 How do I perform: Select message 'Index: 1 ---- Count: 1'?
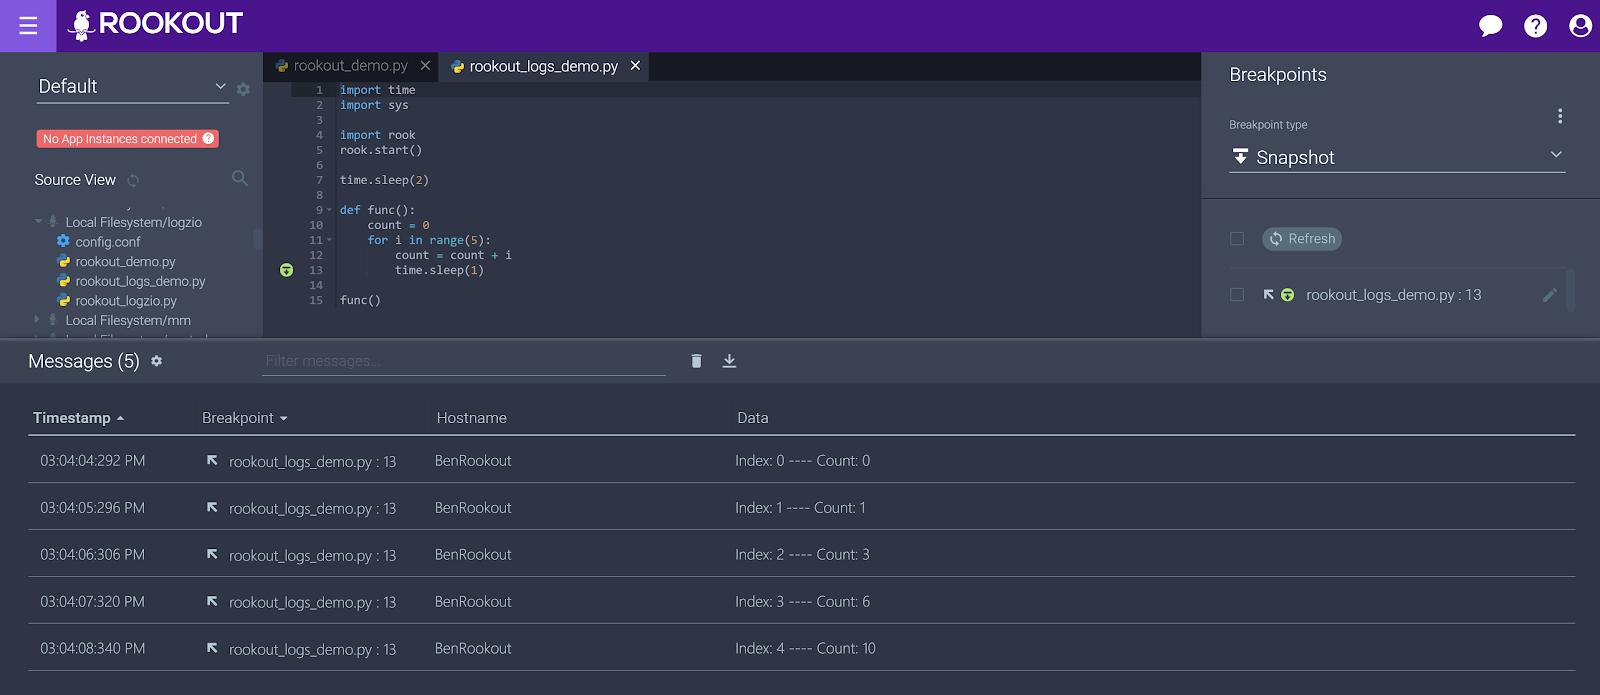(800, 508)
